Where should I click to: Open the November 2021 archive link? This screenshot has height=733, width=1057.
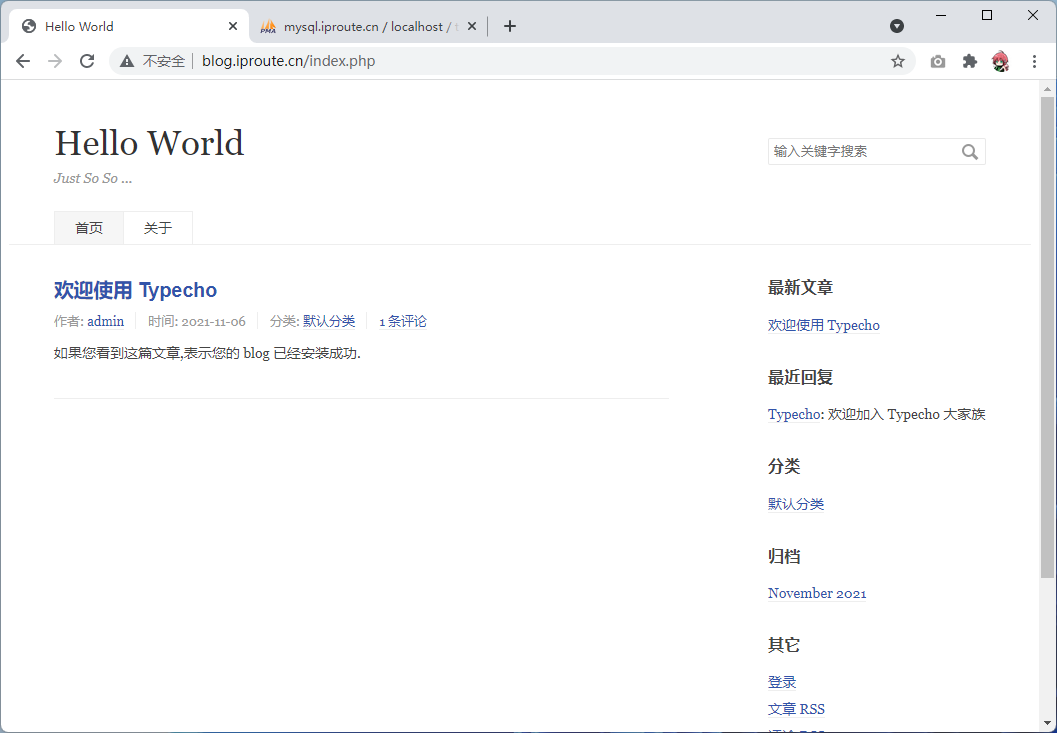click(x=817, y=593)
